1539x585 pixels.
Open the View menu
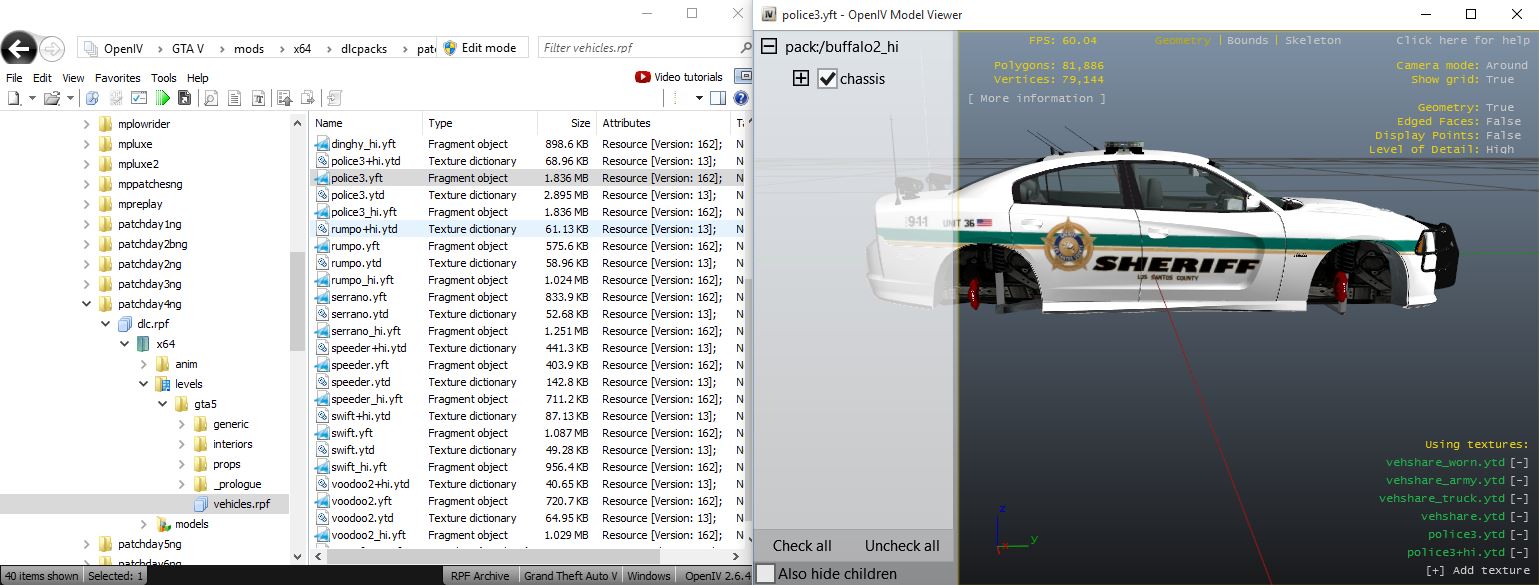coord(73,77)
